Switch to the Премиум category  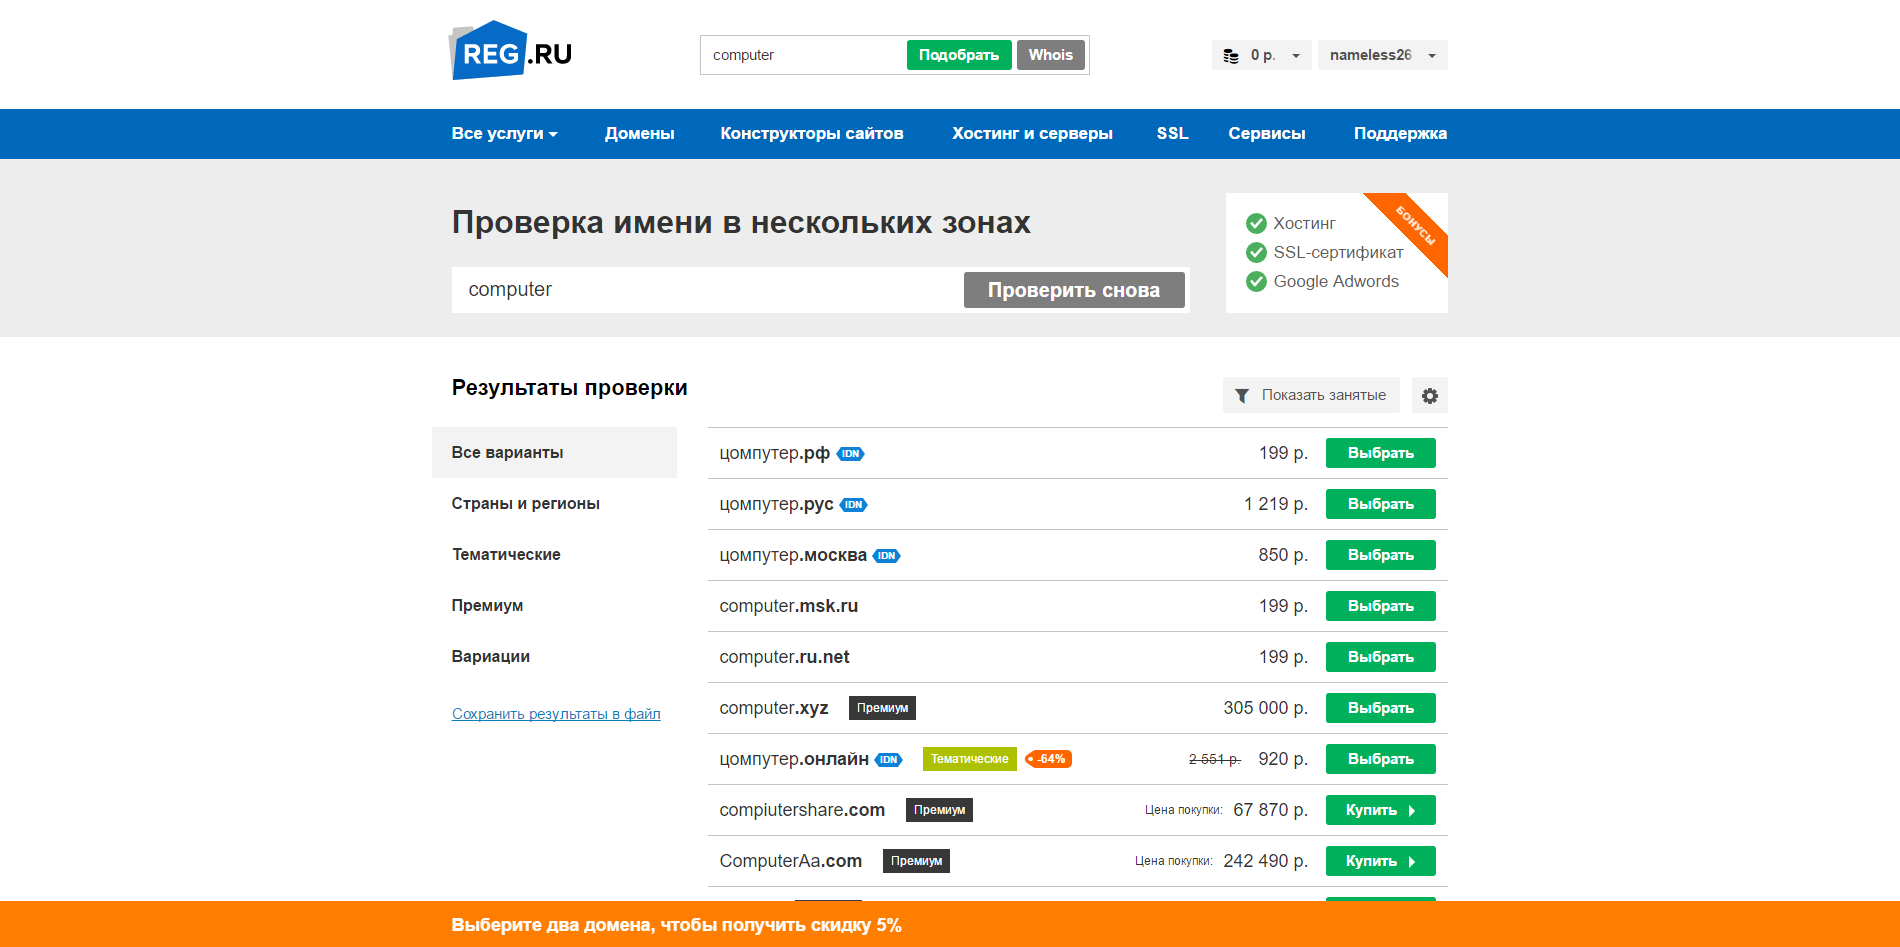487,605
